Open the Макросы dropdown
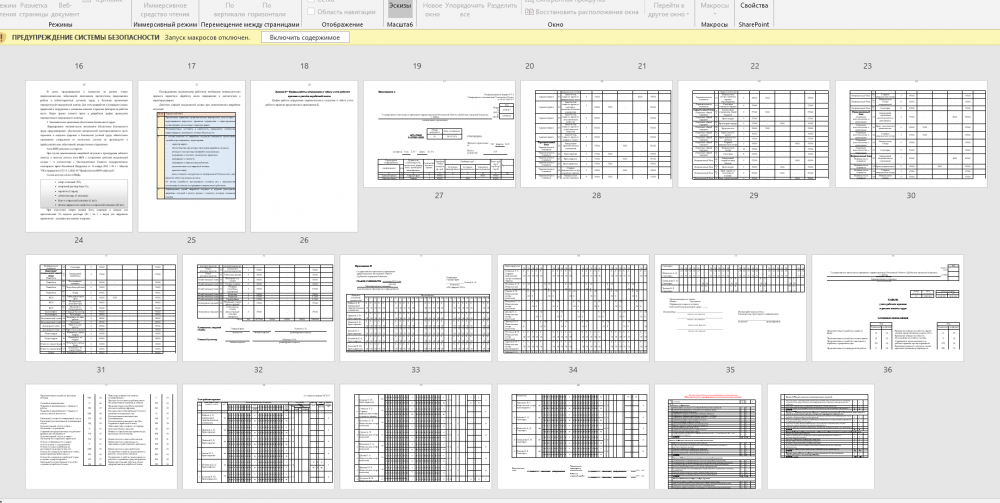Screen dimensions: 1000x503 click(x=714, y=8)
